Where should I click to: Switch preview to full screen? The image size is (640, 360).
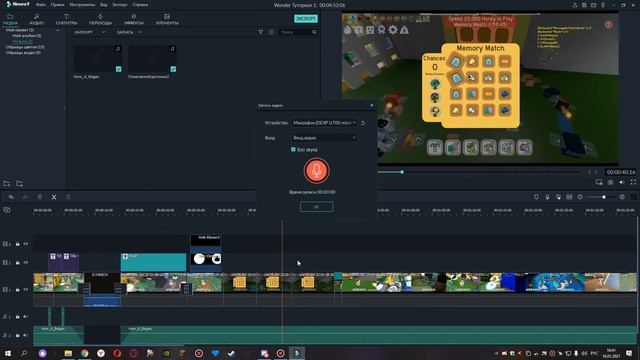(x=633, y=182)
